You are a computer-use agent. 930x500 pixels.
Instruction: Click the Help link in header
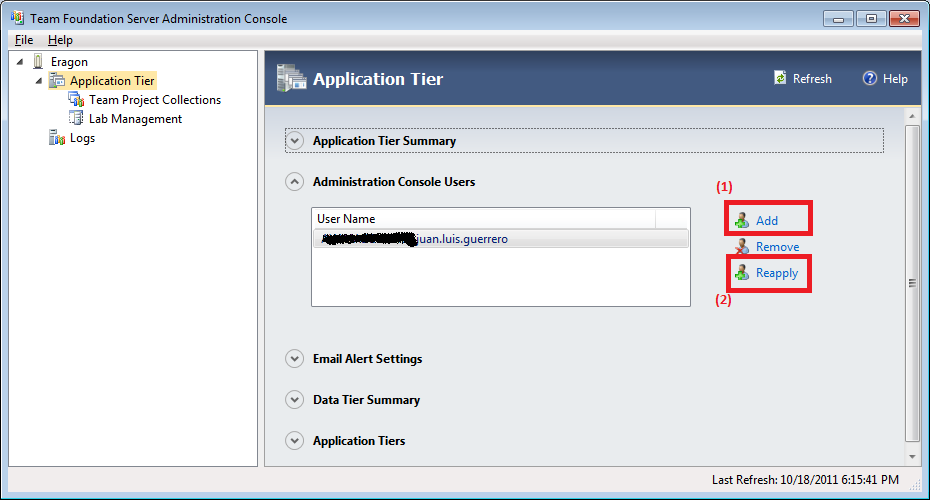click(895, 78)
